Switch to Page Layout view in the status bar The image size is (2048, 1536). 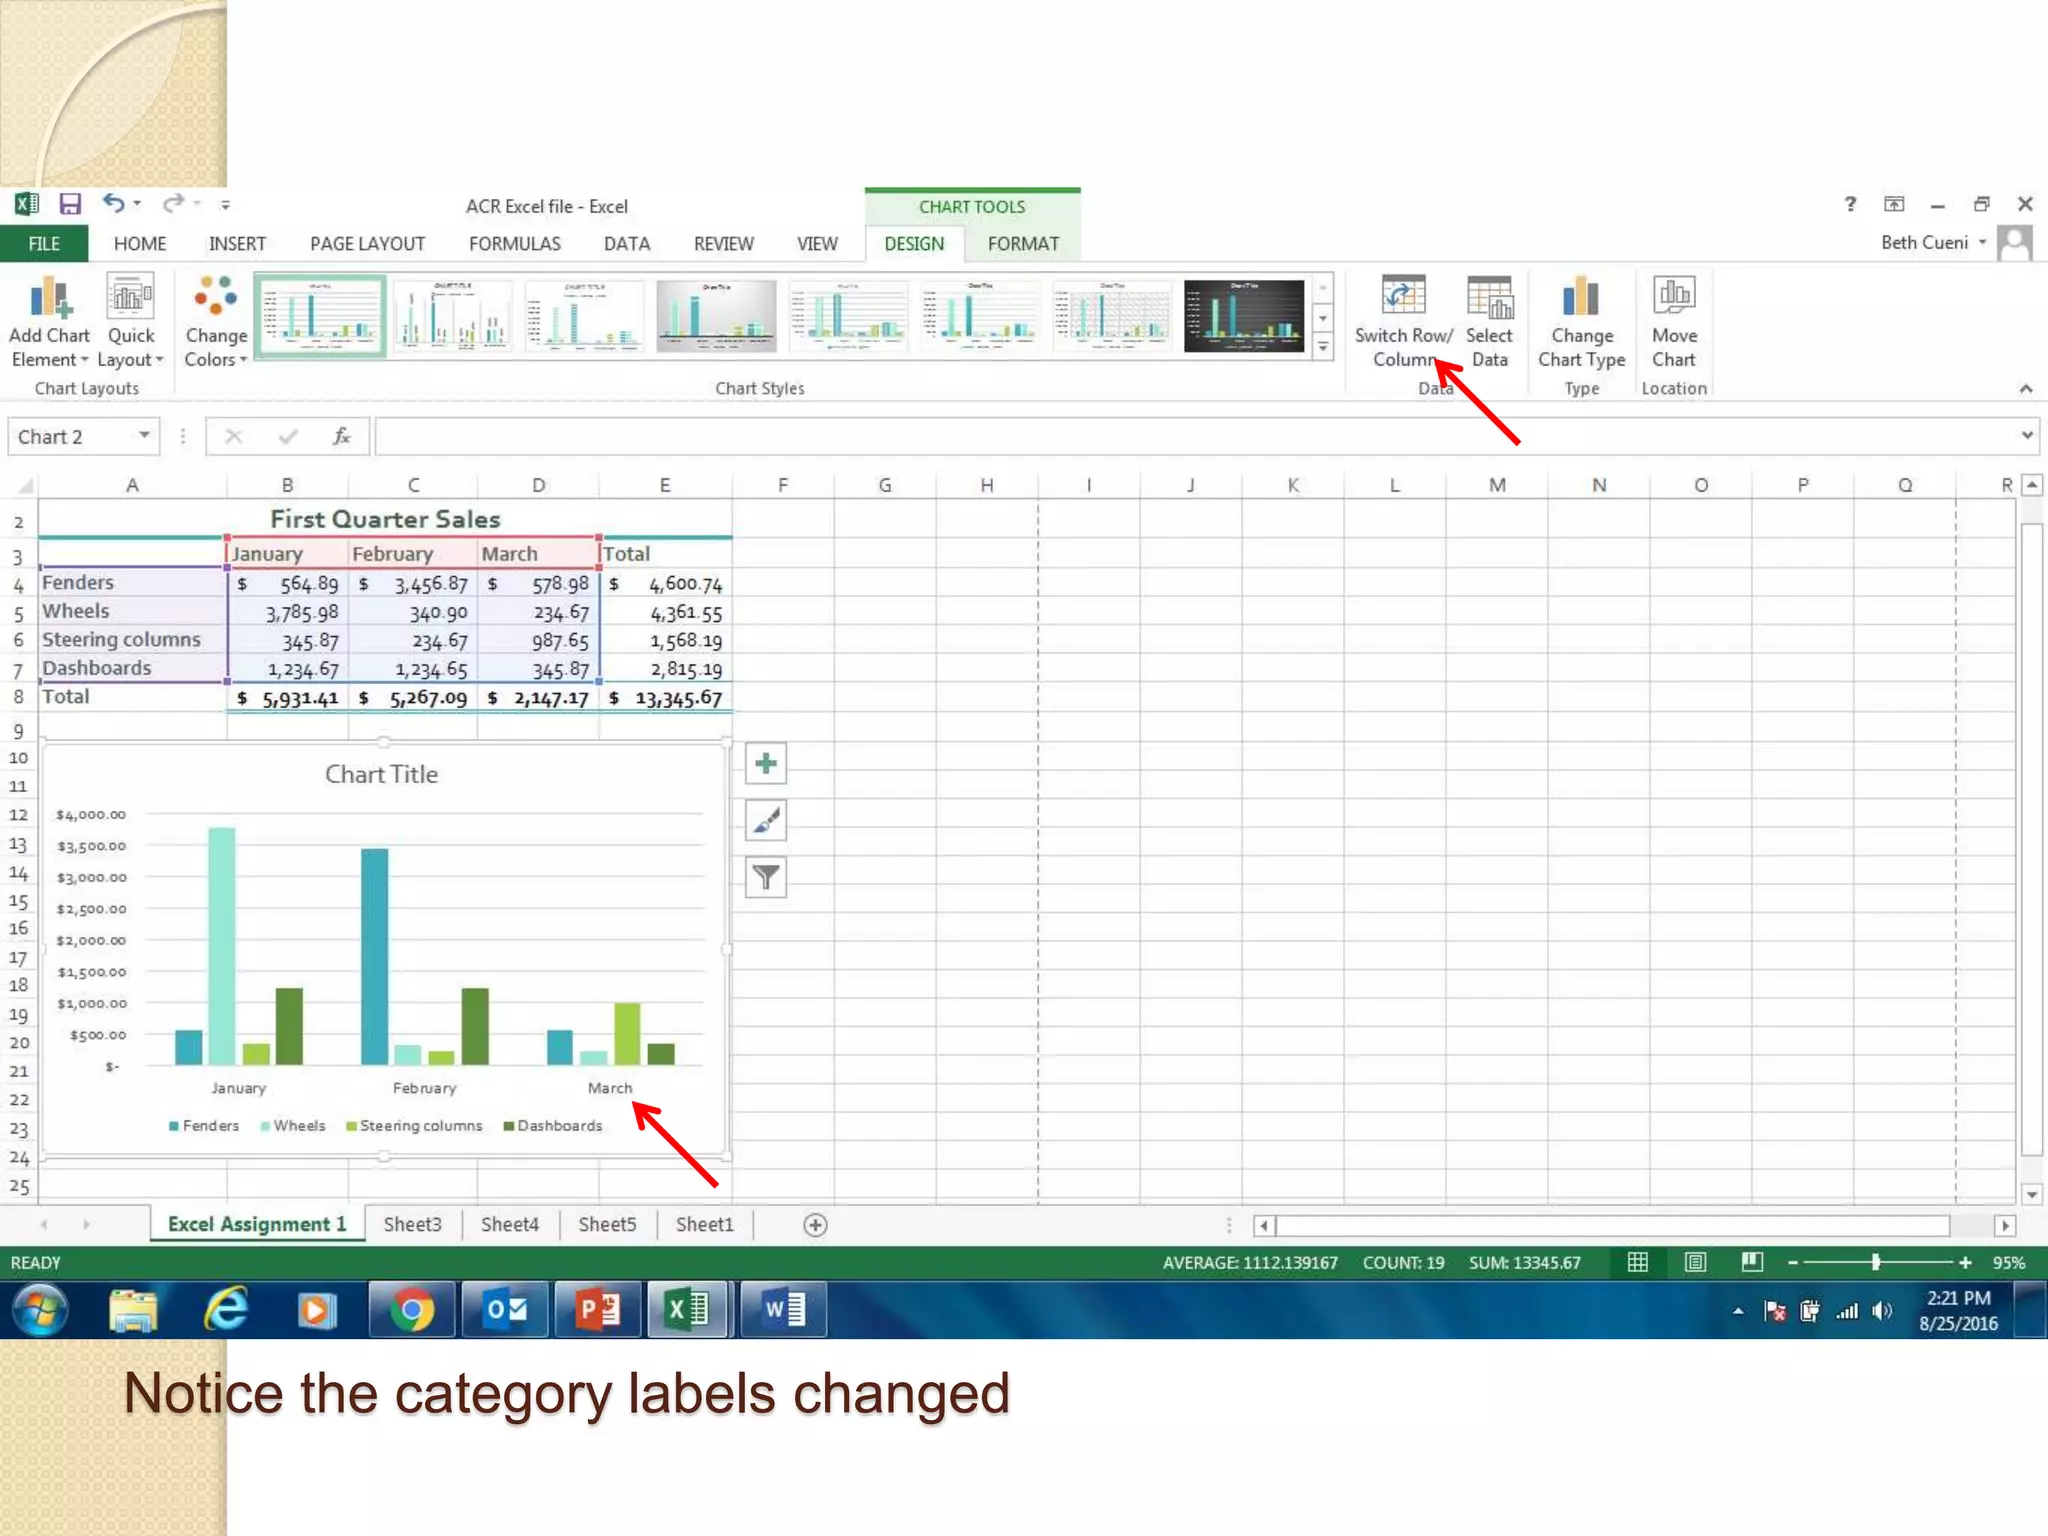pyautogui.click(x=1695, y=1262)
